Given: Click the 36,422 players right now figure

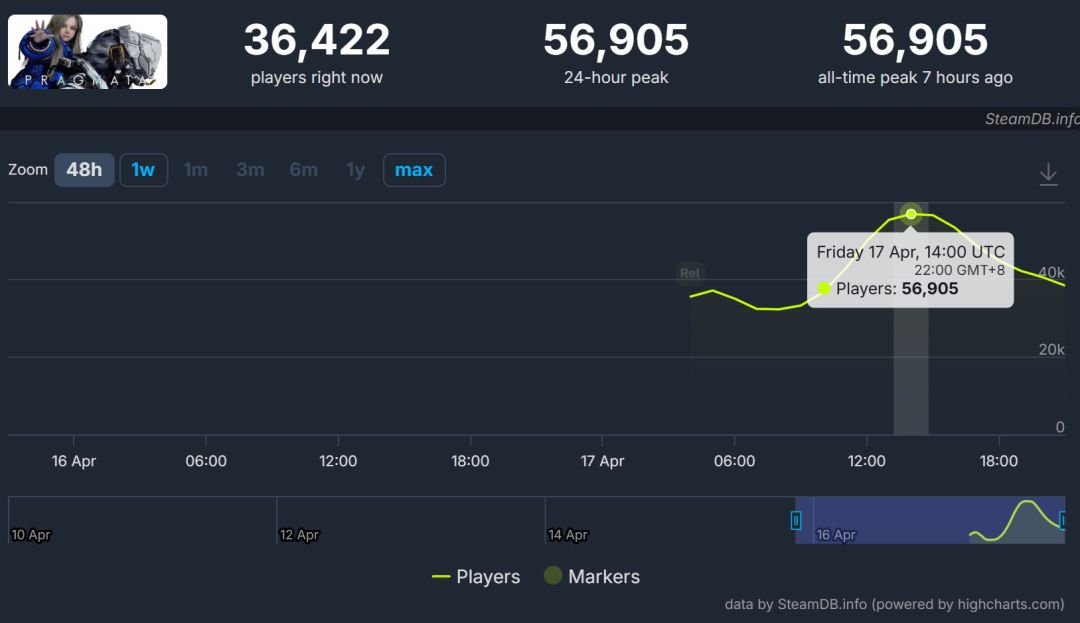Looking at the screenshot, I should [317, 39].
